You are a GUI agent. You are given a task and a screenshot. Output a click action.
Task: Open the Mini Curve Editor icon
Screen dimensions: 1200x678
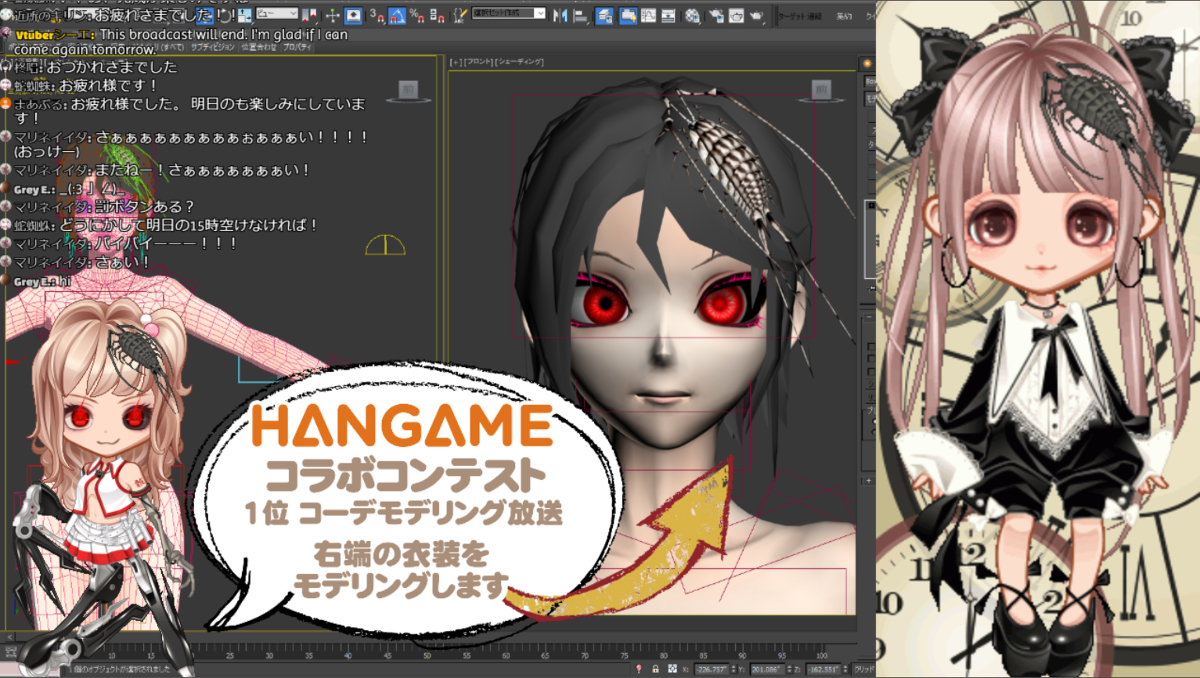pos(11,652)
